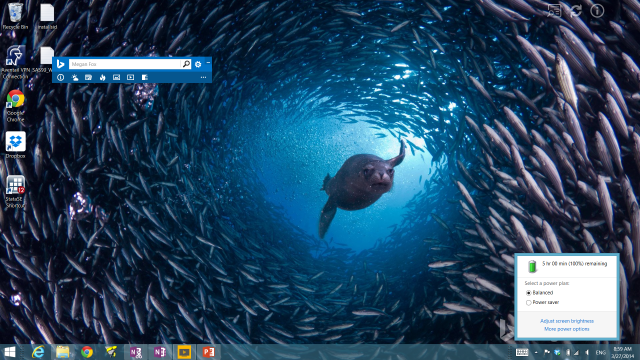The height and width of the screenshot is (360, 640).
Task: Click Adjust screen brightness link
Action: pos(567,321)
